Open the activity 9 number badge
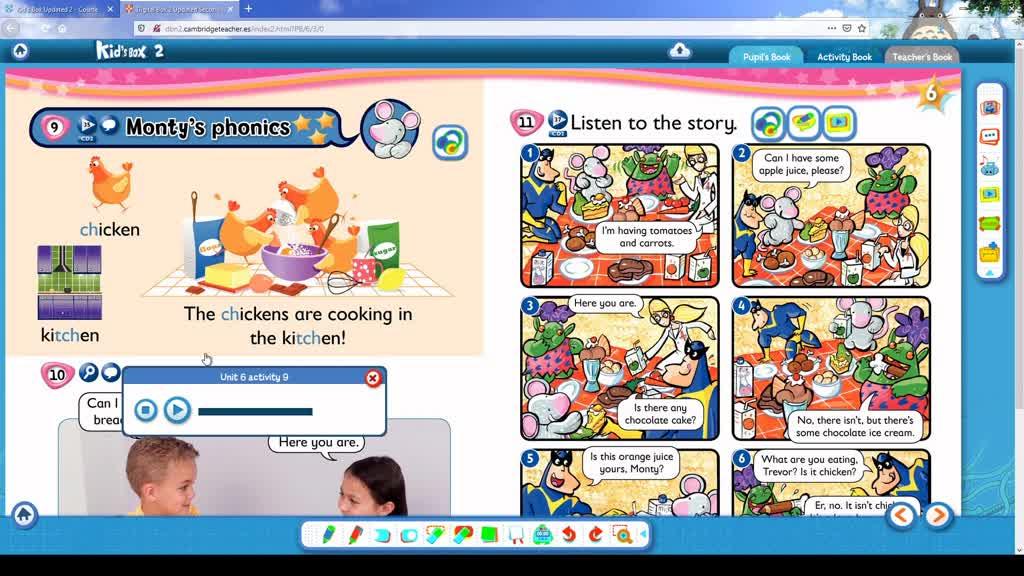The height and width of the screenshot is (576, 1024). tap(54, 127)
